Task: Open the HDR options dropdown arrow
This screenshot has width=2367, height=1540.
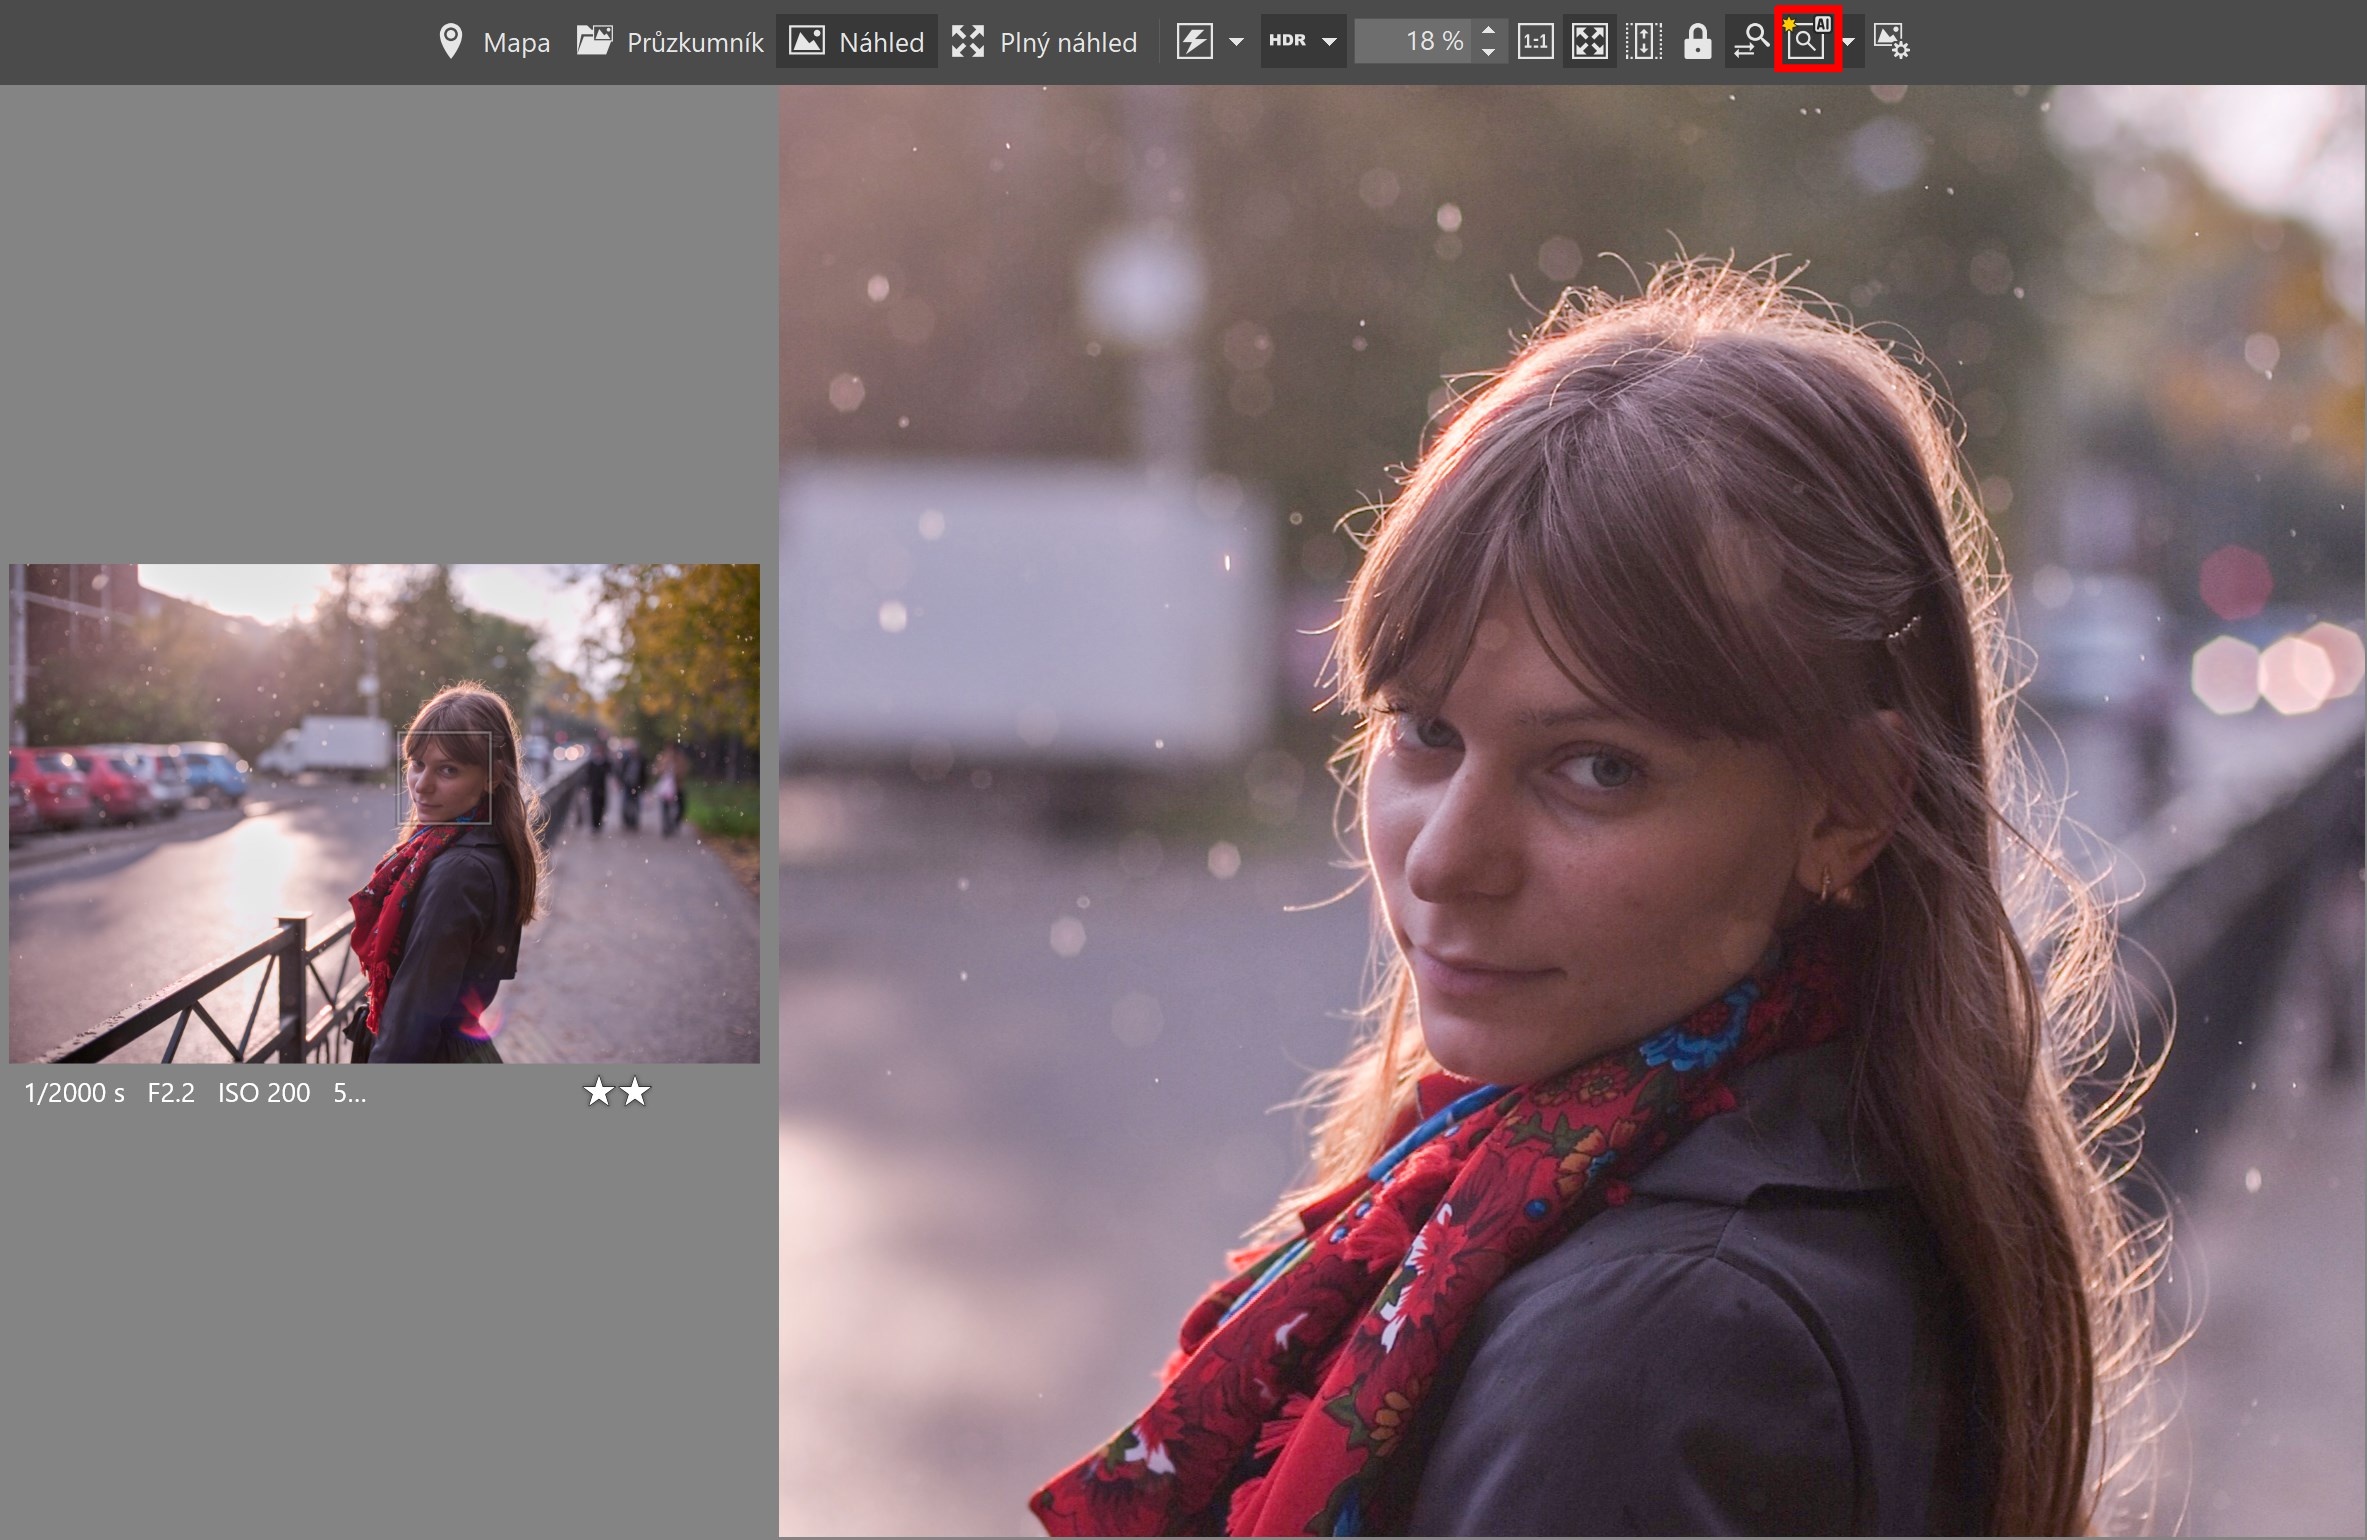Action: pyautogui.click(x=1329, y=42)
